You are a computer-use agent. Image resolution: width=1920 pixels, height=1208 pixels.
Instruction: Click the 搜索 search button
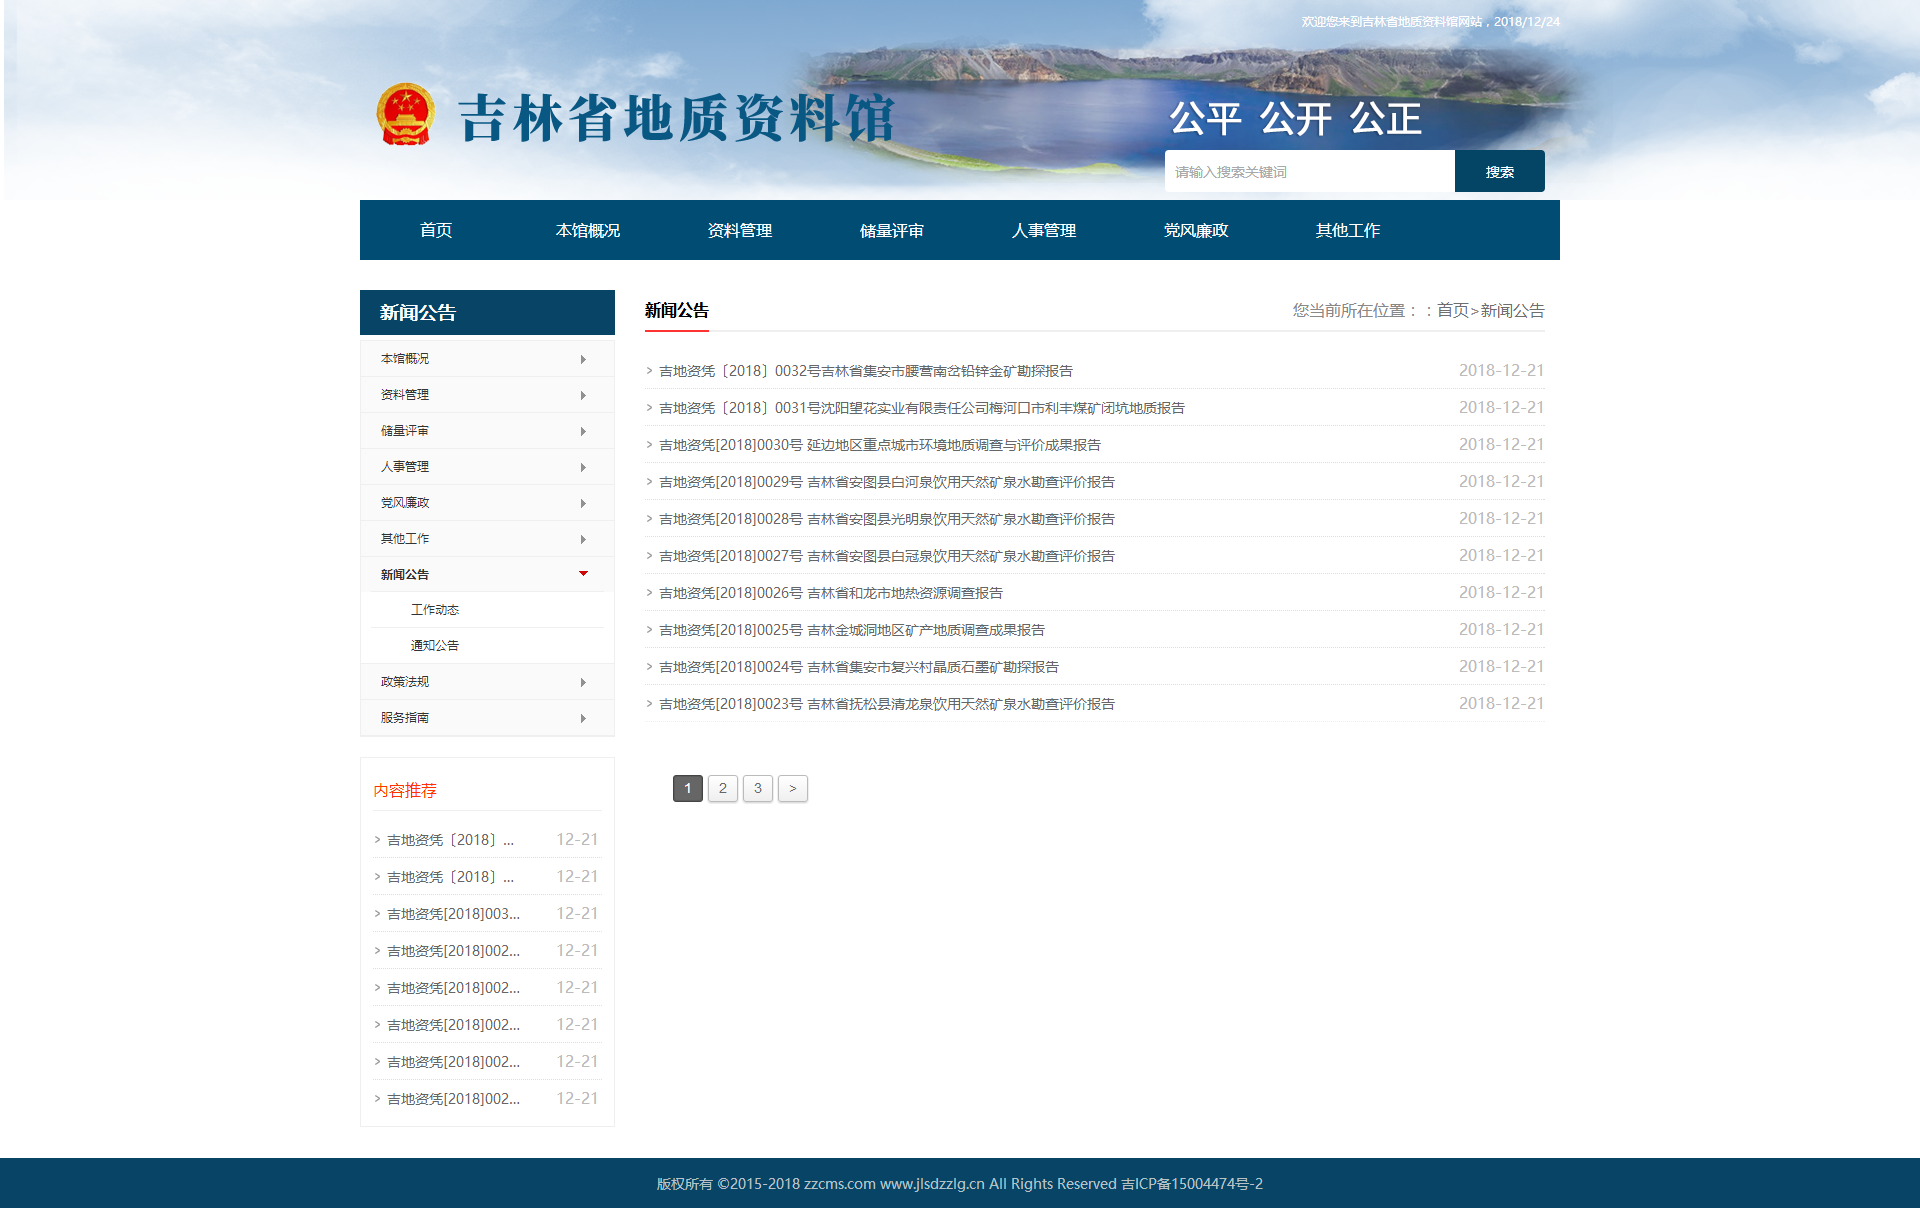[x=1499, y=171]
